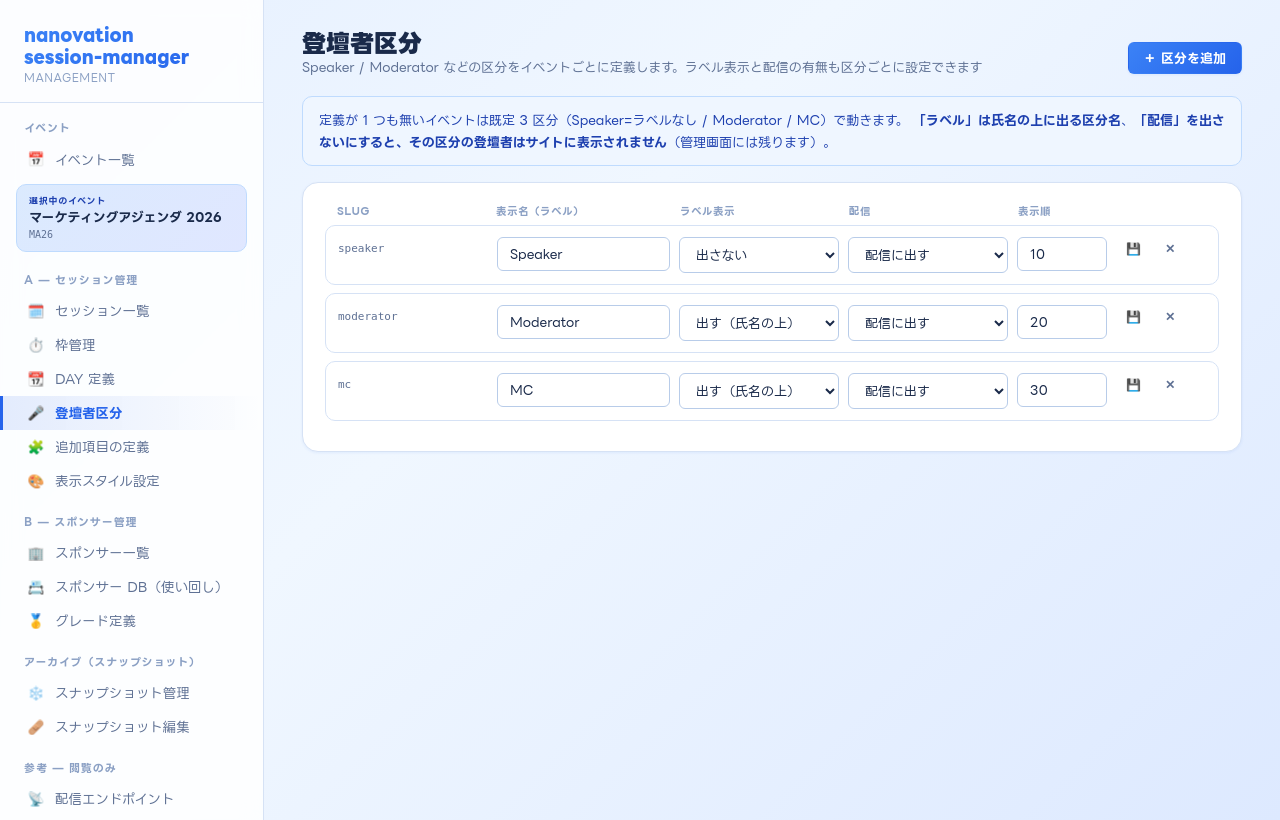The height and width of the screenshot is (820, 1280).
Task: Select the マーケティングアジェンダ 2026 event card
Action: (x=131, y=218)
